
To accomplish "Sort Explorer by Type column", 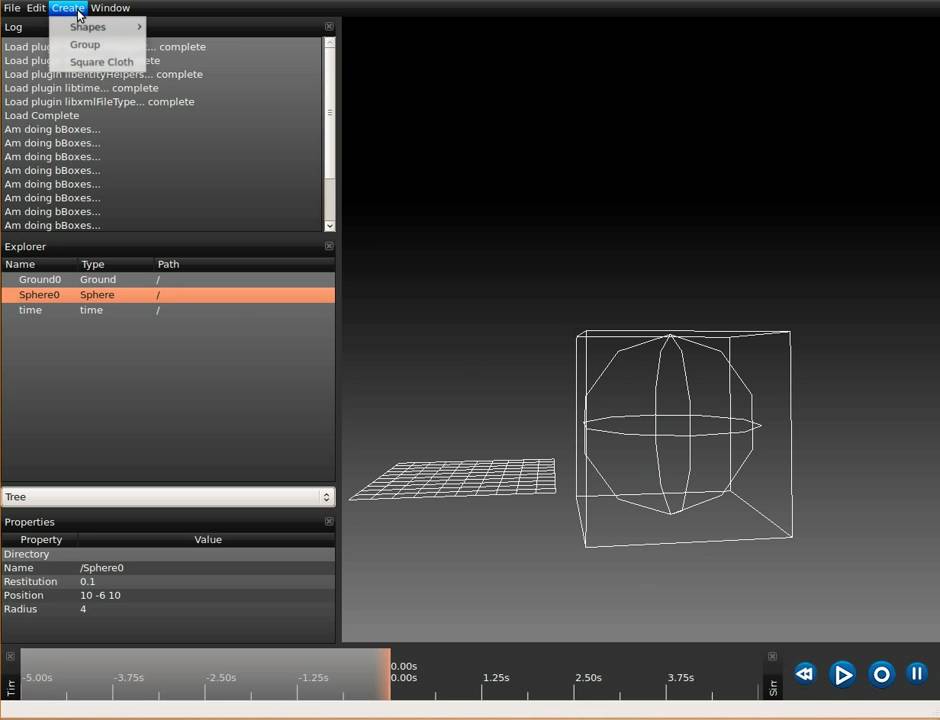I will tap(116, 264).
